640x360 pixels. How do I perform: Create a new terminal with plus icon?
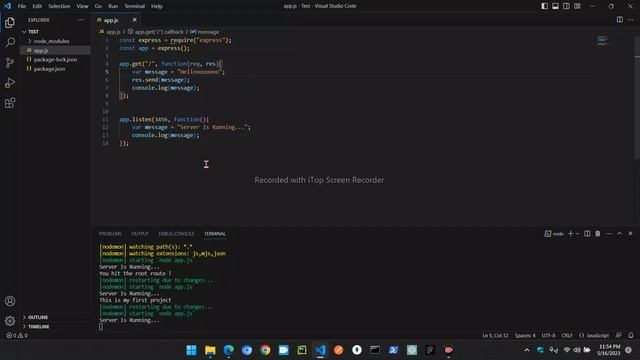click(571, 233)
